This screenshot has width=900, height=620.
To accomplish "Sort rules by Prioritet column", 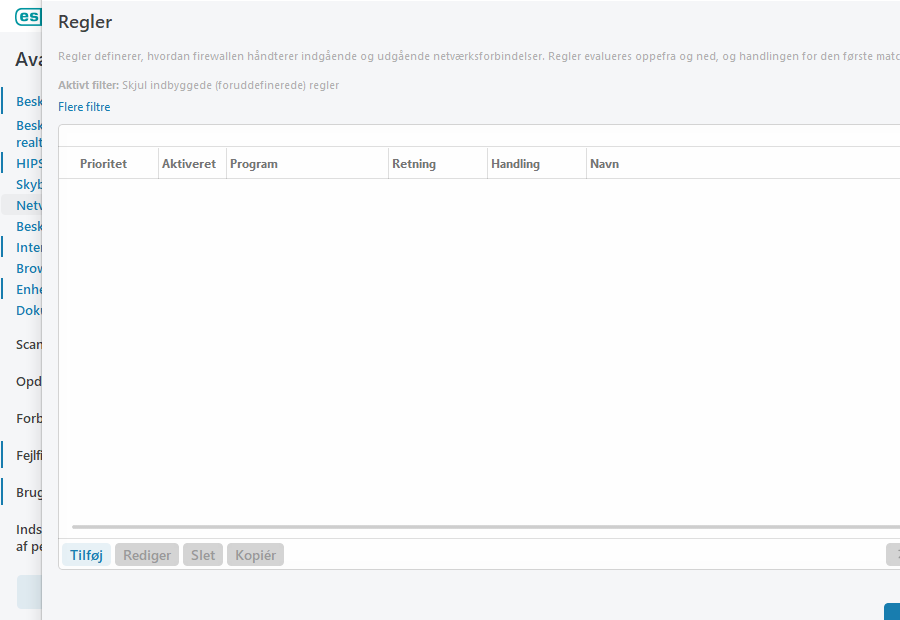I will point(104,164).
